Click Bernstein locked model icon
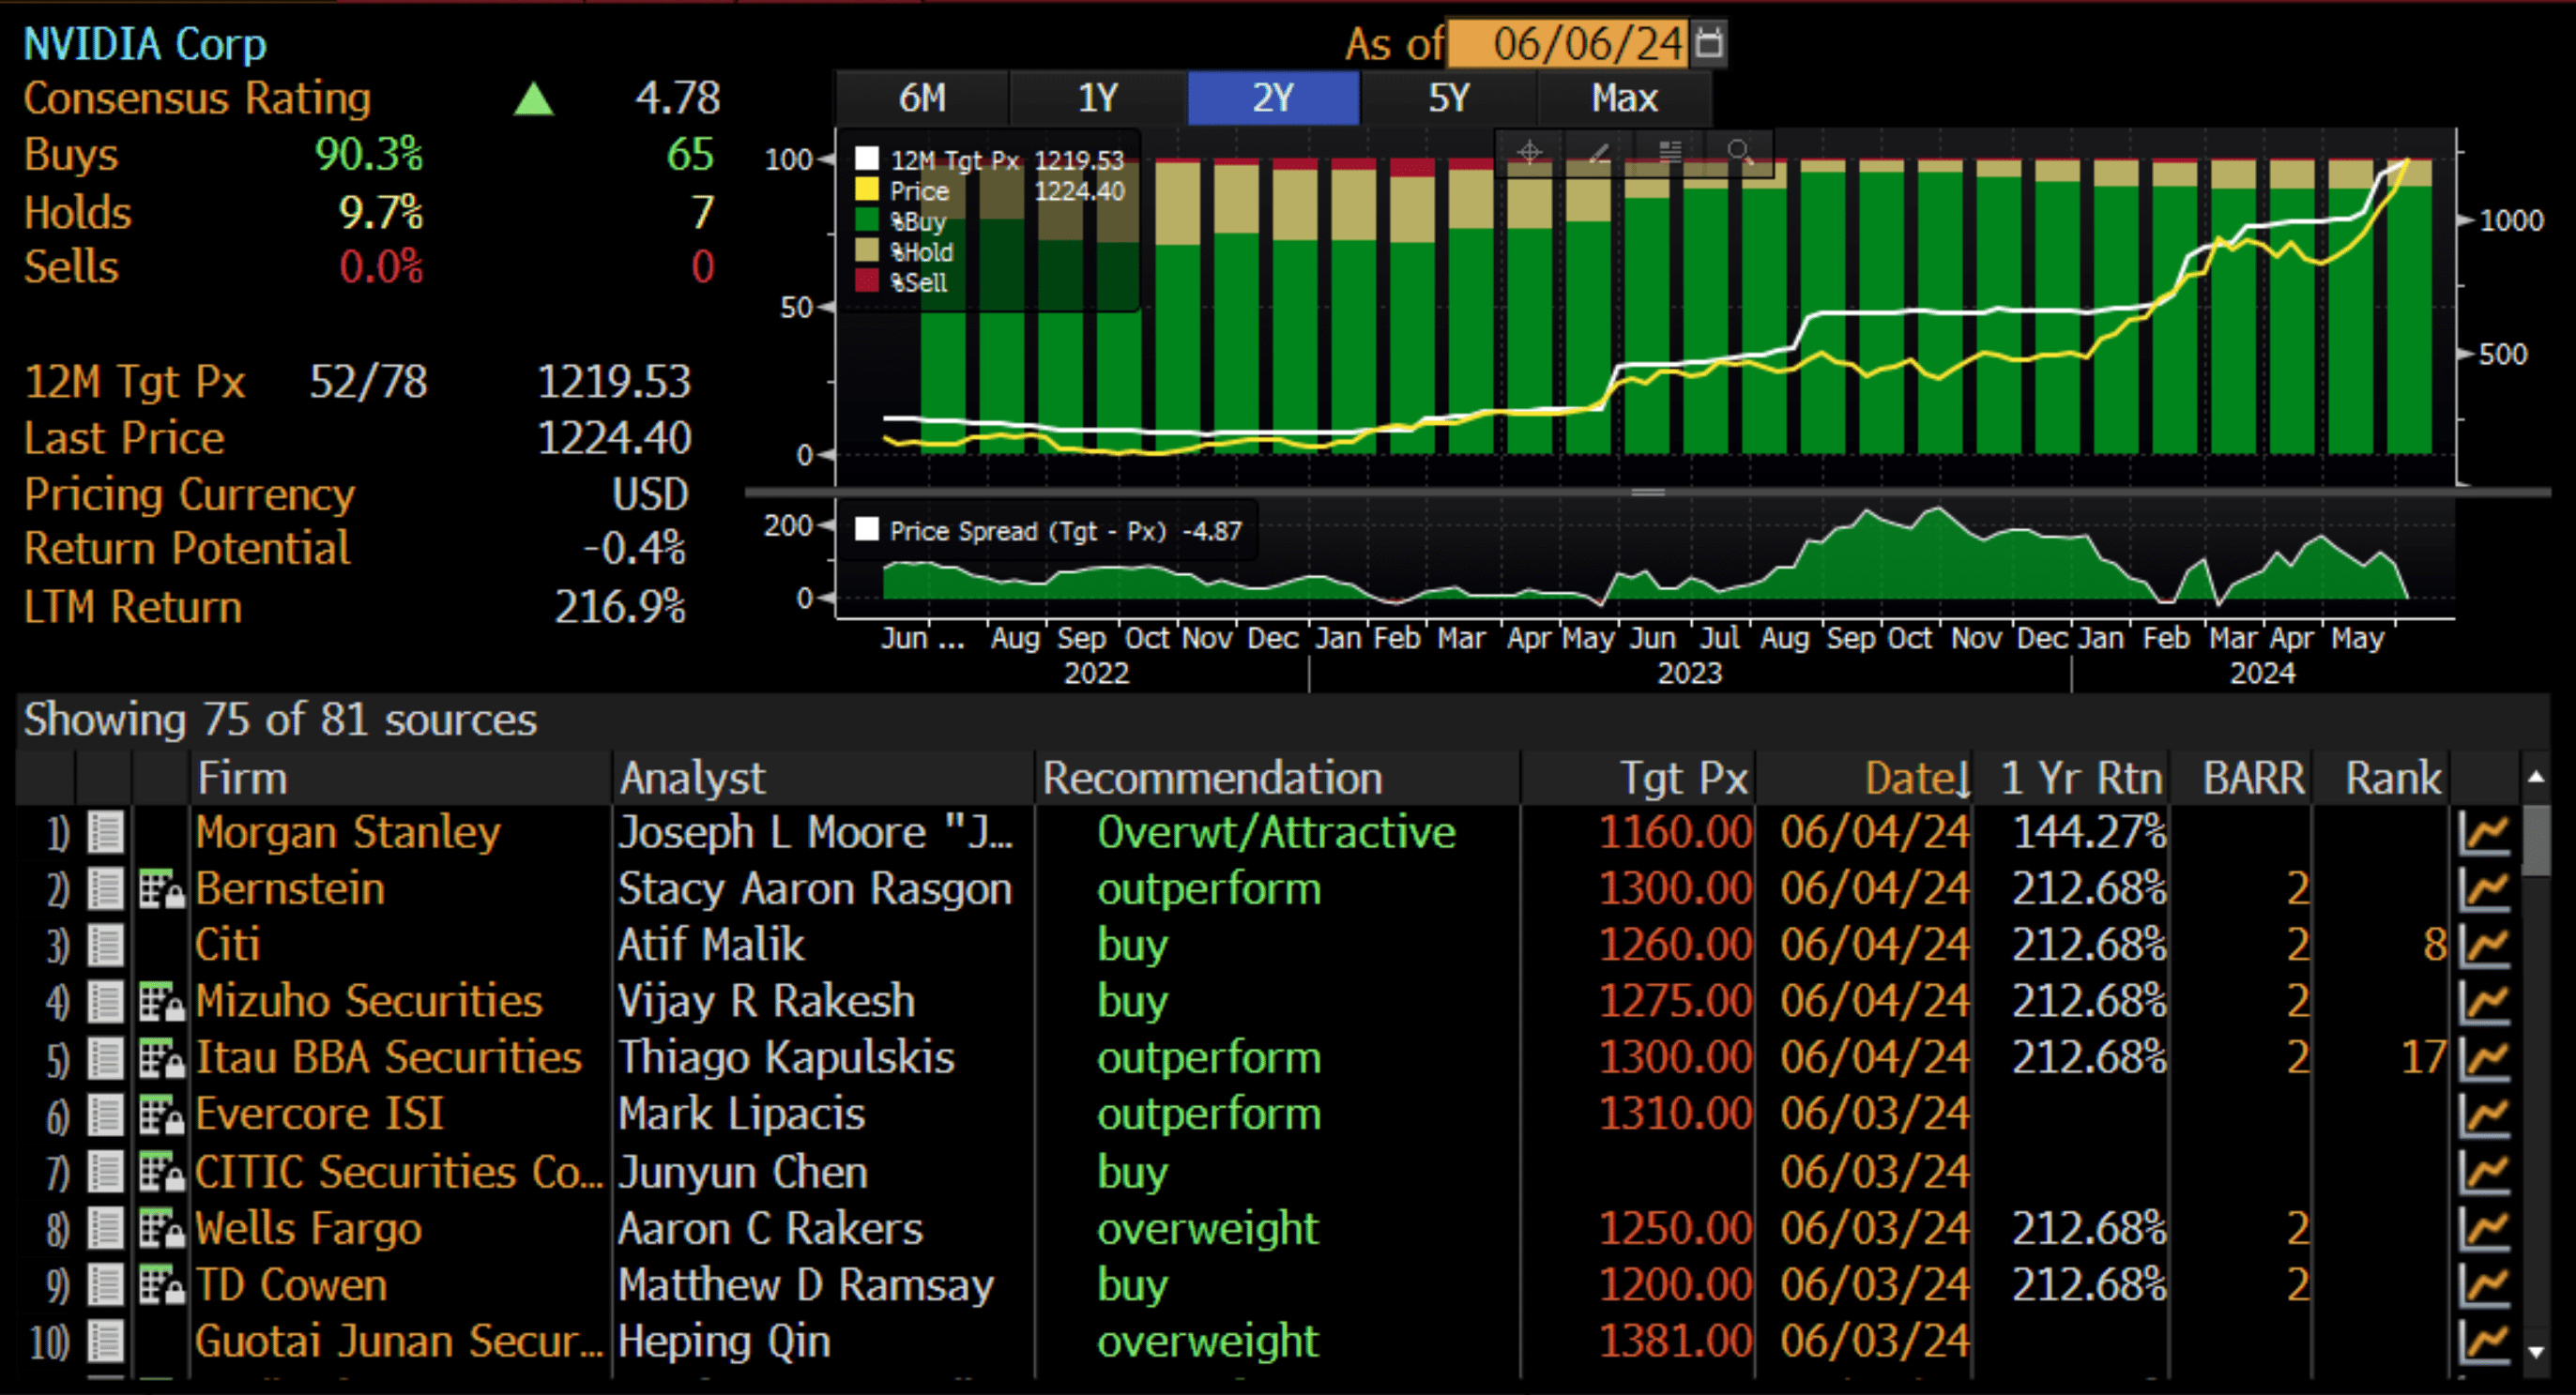 (161, 888)
